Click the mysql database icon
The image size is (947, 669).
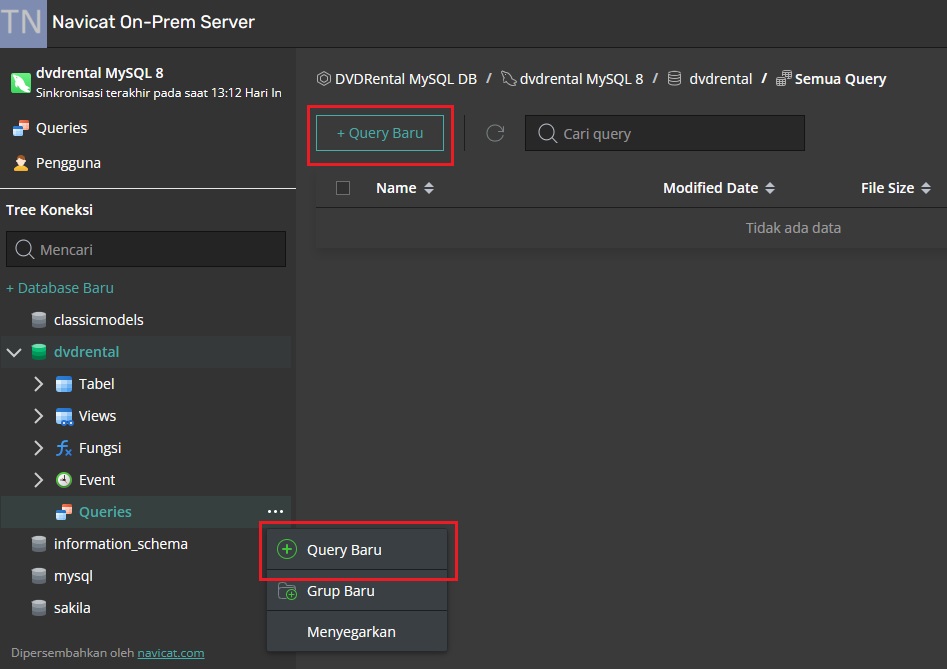tap(39, 576)
